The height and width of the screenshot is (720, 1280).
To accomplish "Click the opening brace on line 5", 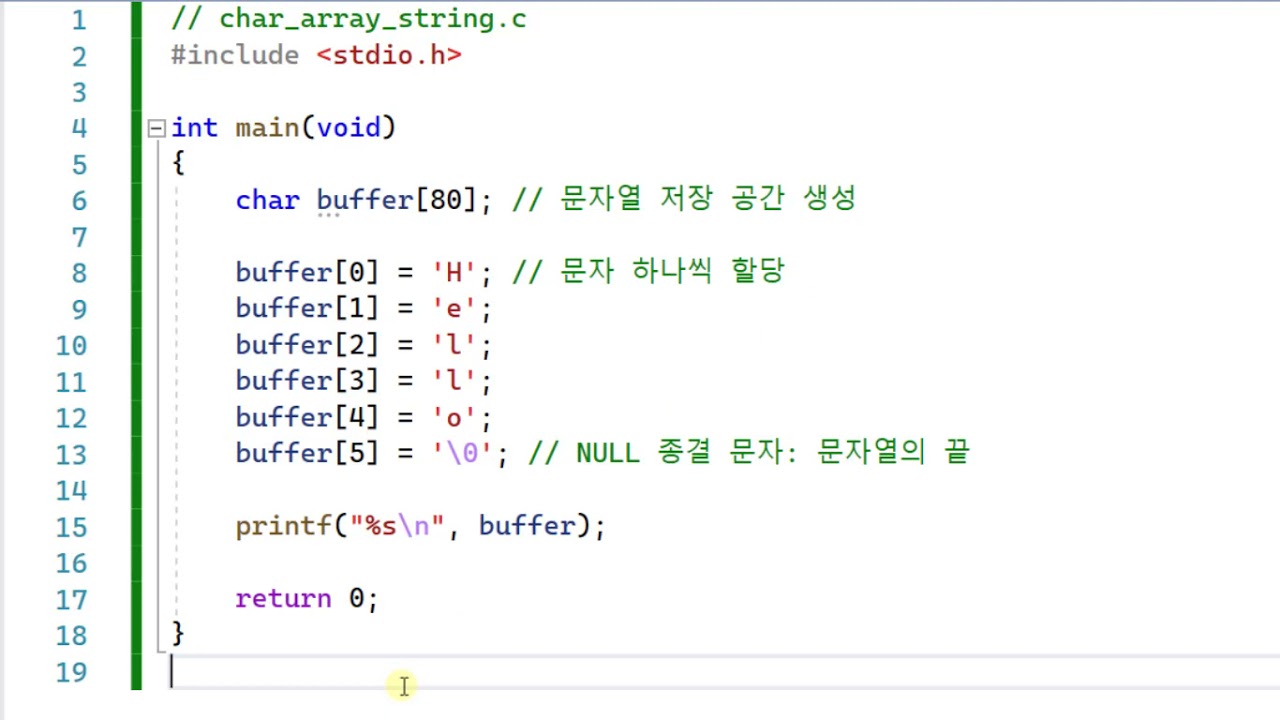I will [x=178, y=163].
